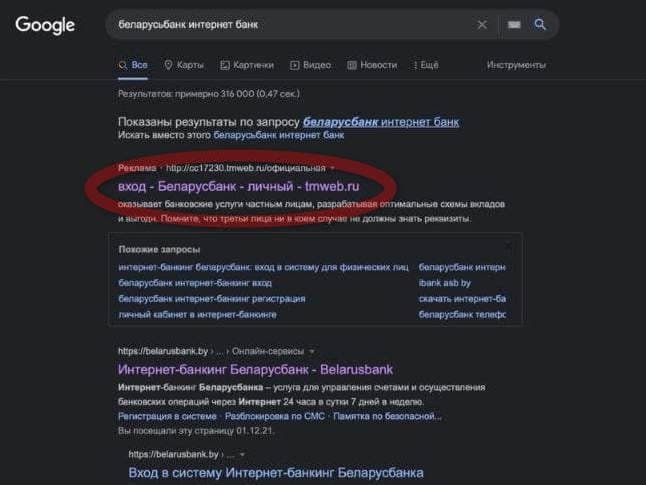Expand the Ещё more menu
Viewport: 646px width, 485px height.
(423, 65)
